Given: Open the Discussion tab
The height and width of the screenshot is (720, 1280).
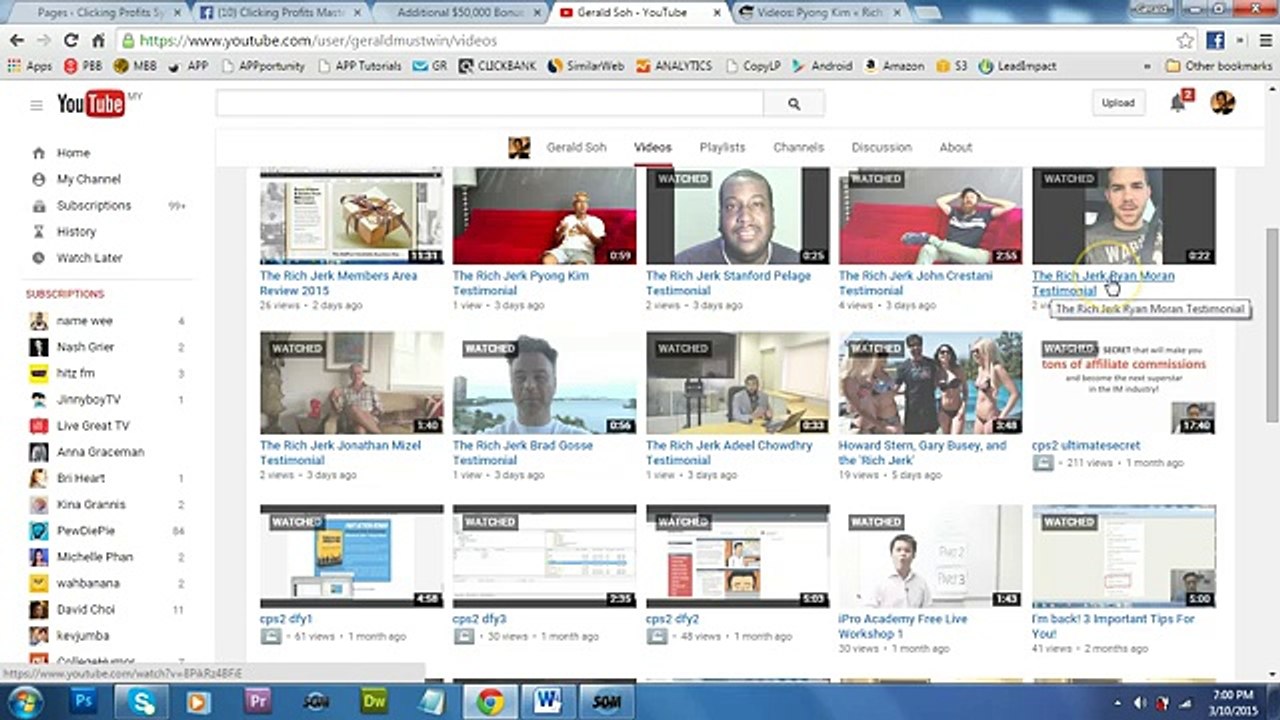Looking at the screenshot, I should pos(881,147).
